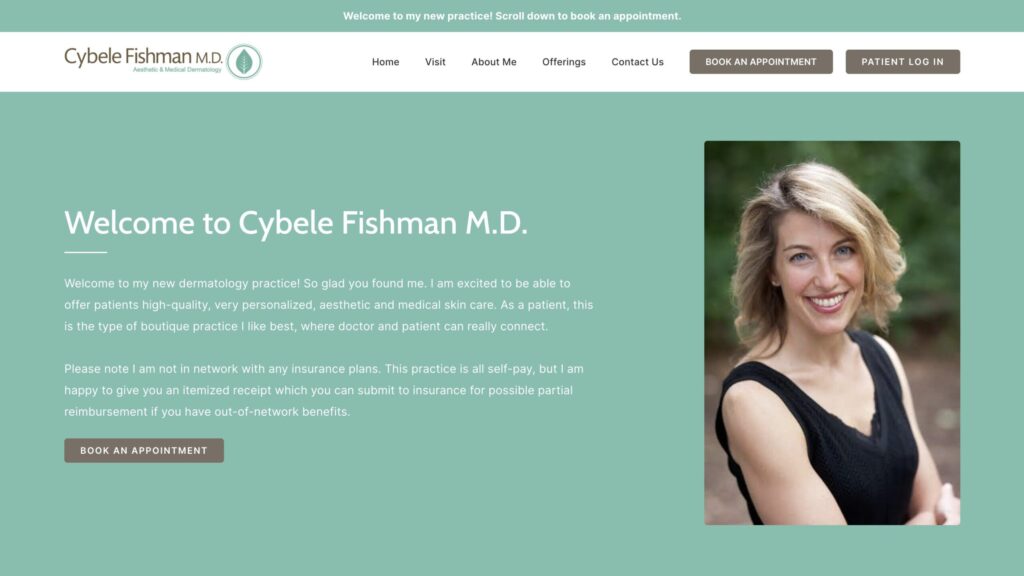Open the About Me page

point(494,61)
